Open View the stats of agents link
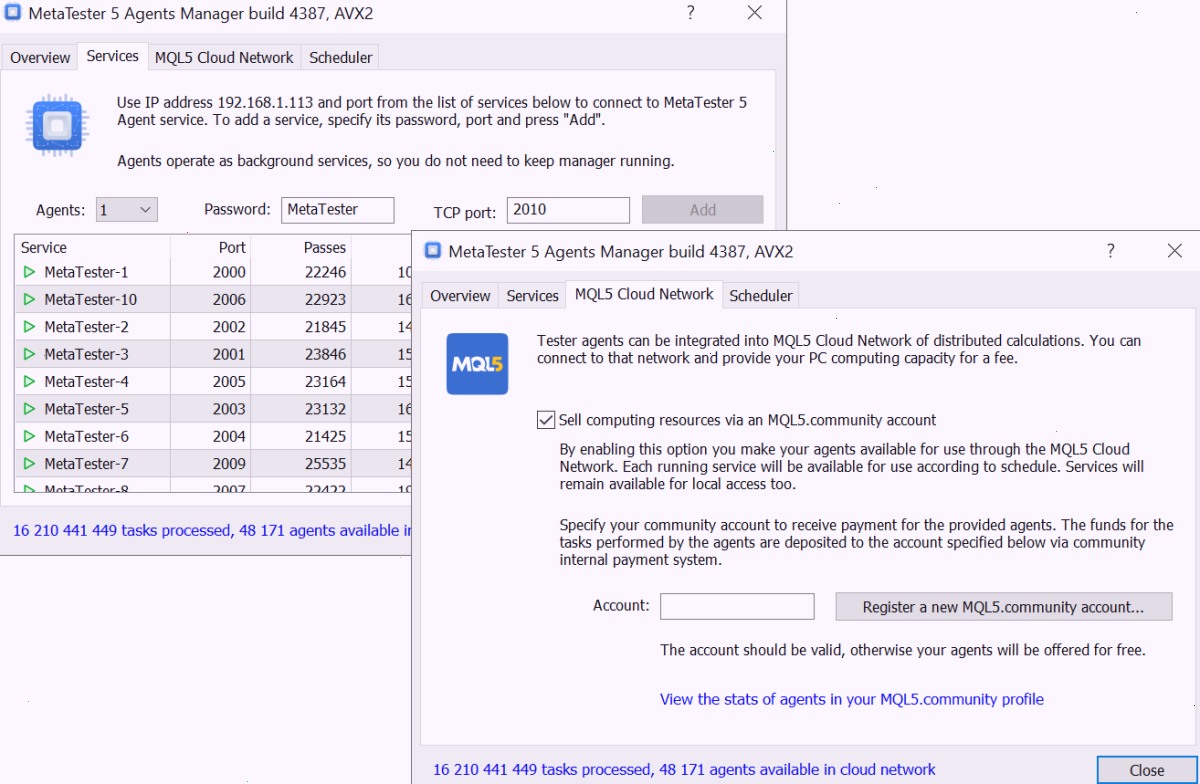The width and height of the screenshot is (1200, 784). point(852,699)
